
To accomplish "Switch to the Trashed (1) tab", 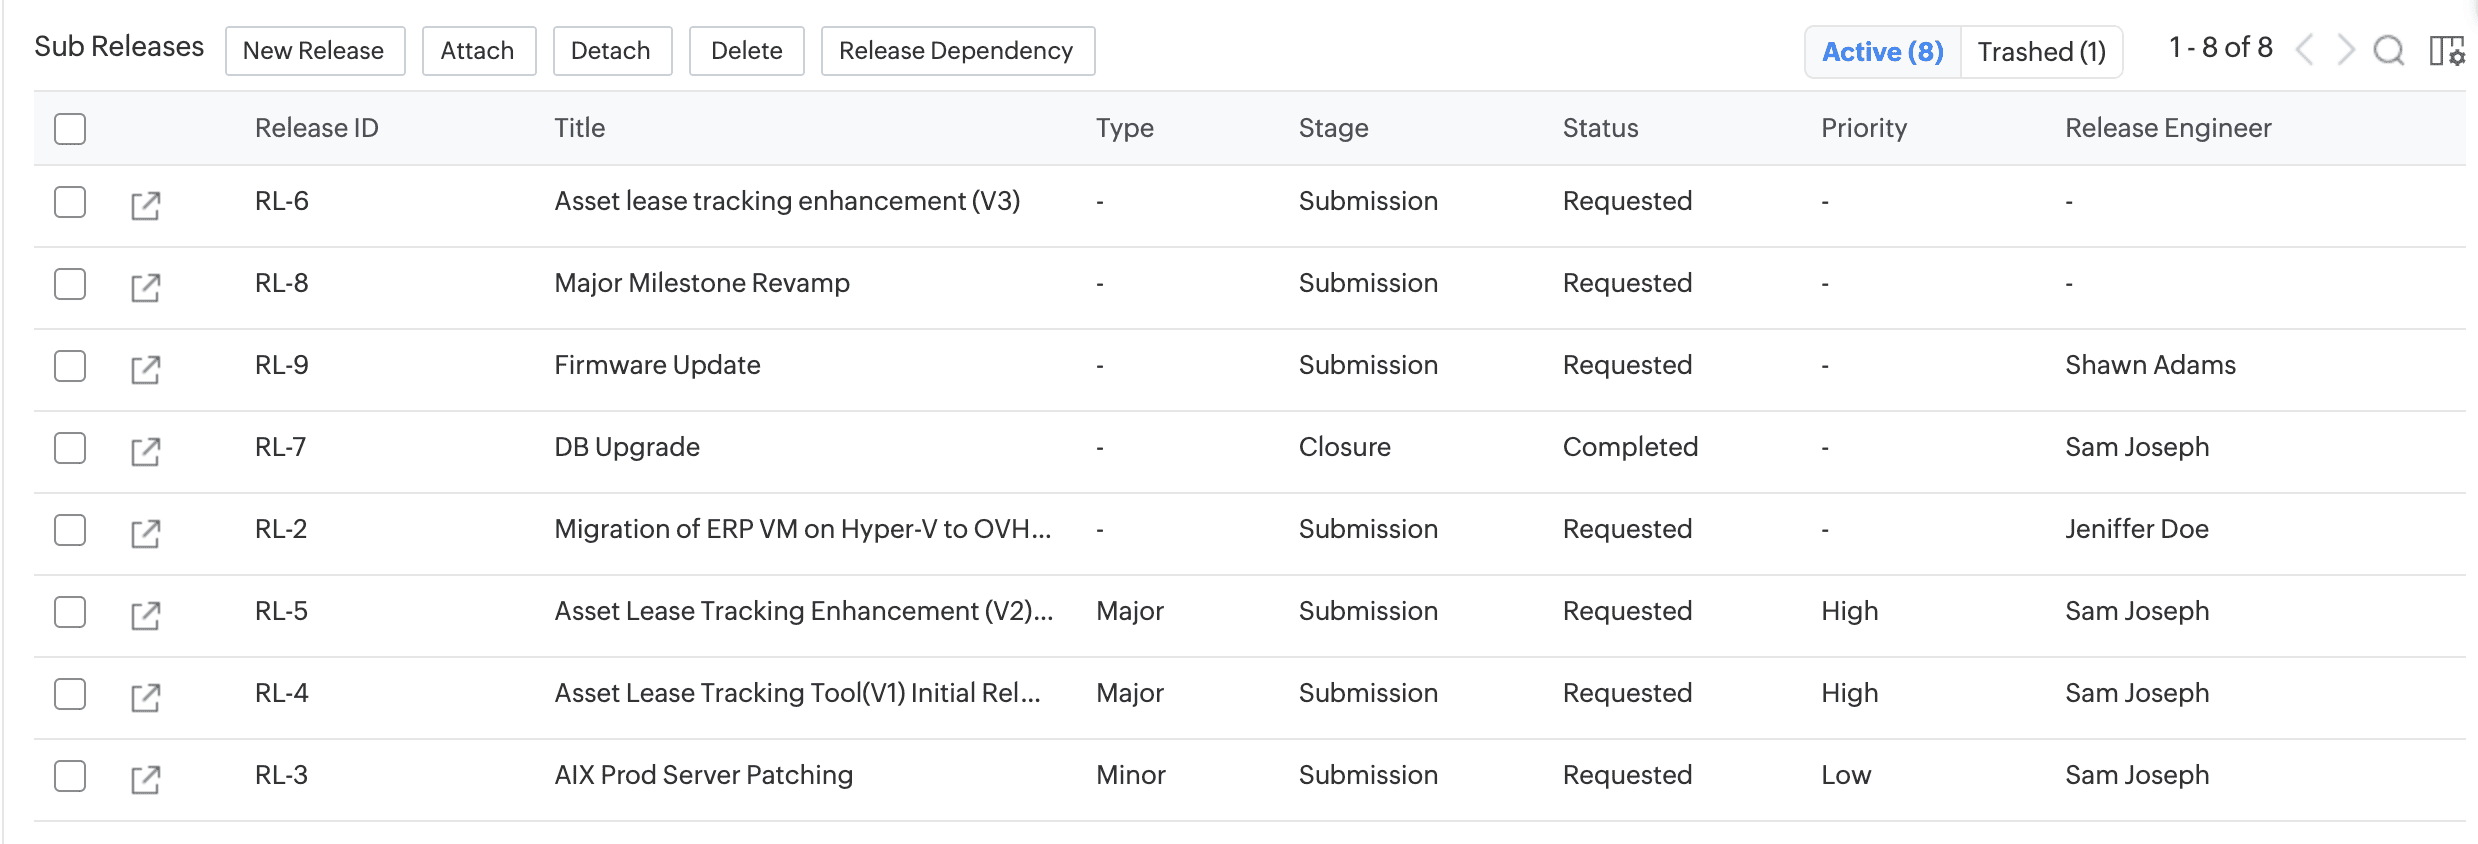I will tap(2040, 51).
